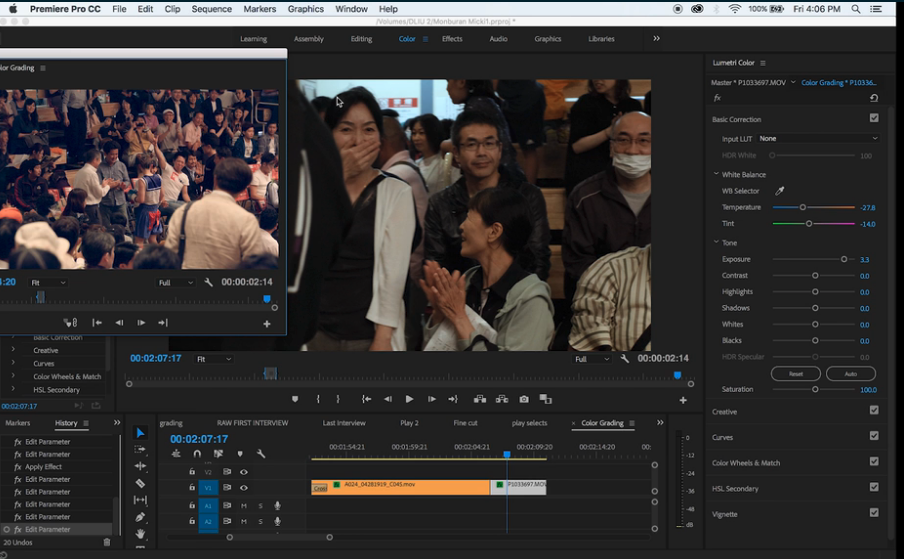Open History panel menu
904x559 pixels.
coord(86,423)
